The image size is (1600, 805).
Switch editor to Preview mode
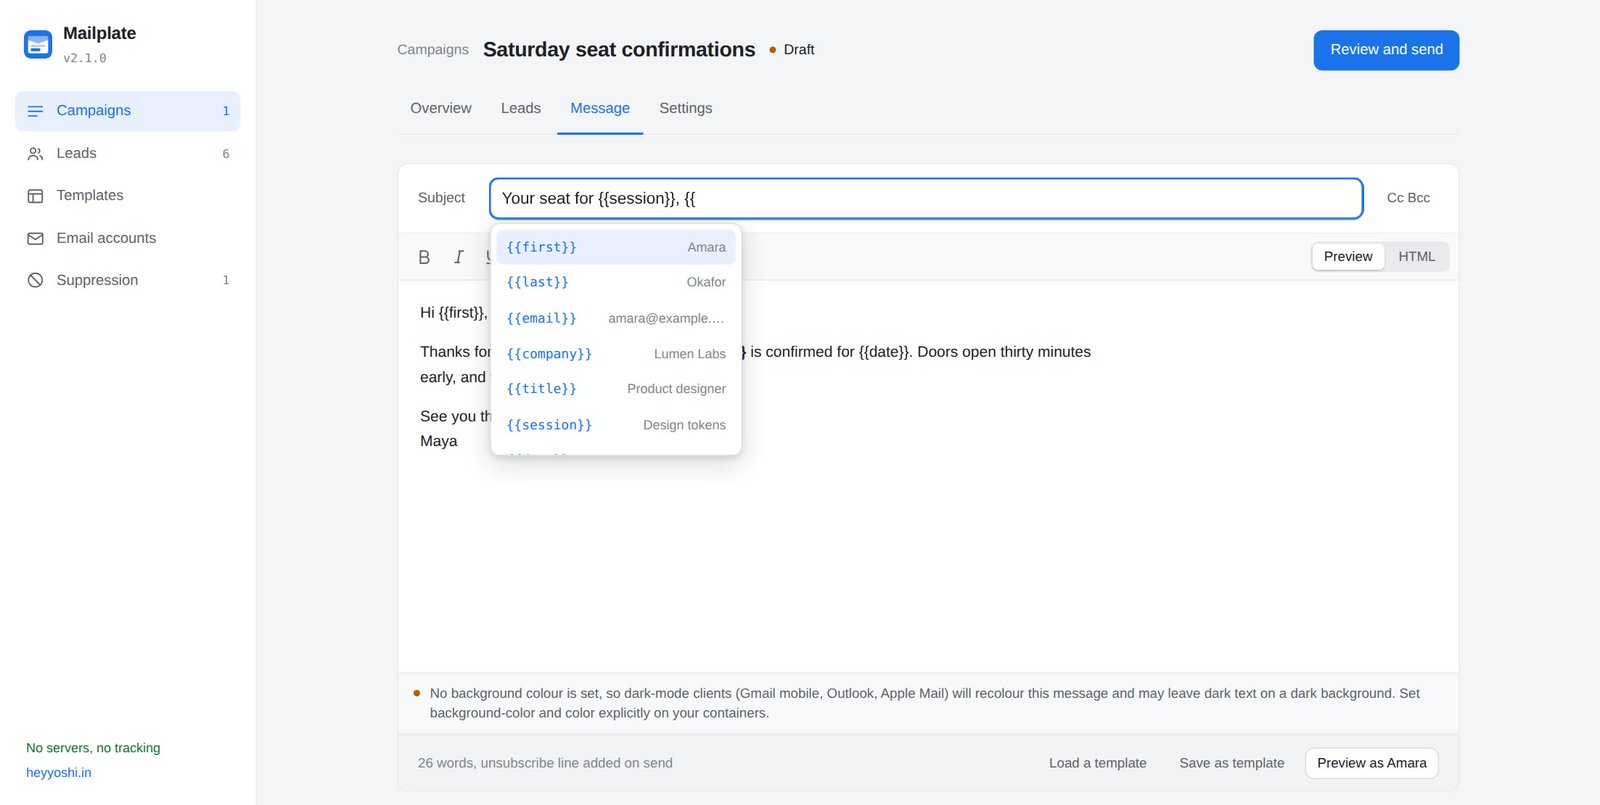pyautogui.click(x=1348, y=257)
